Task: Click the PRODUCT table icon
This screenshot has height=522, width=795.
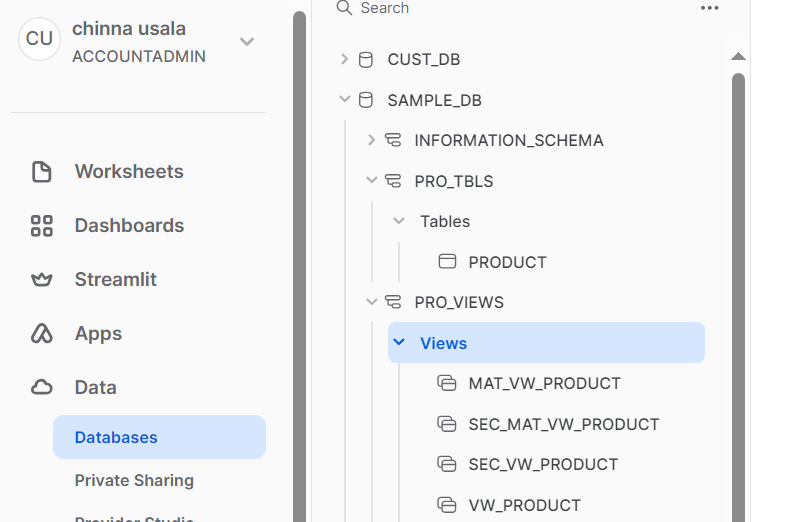Action: [x=447, y=262]
